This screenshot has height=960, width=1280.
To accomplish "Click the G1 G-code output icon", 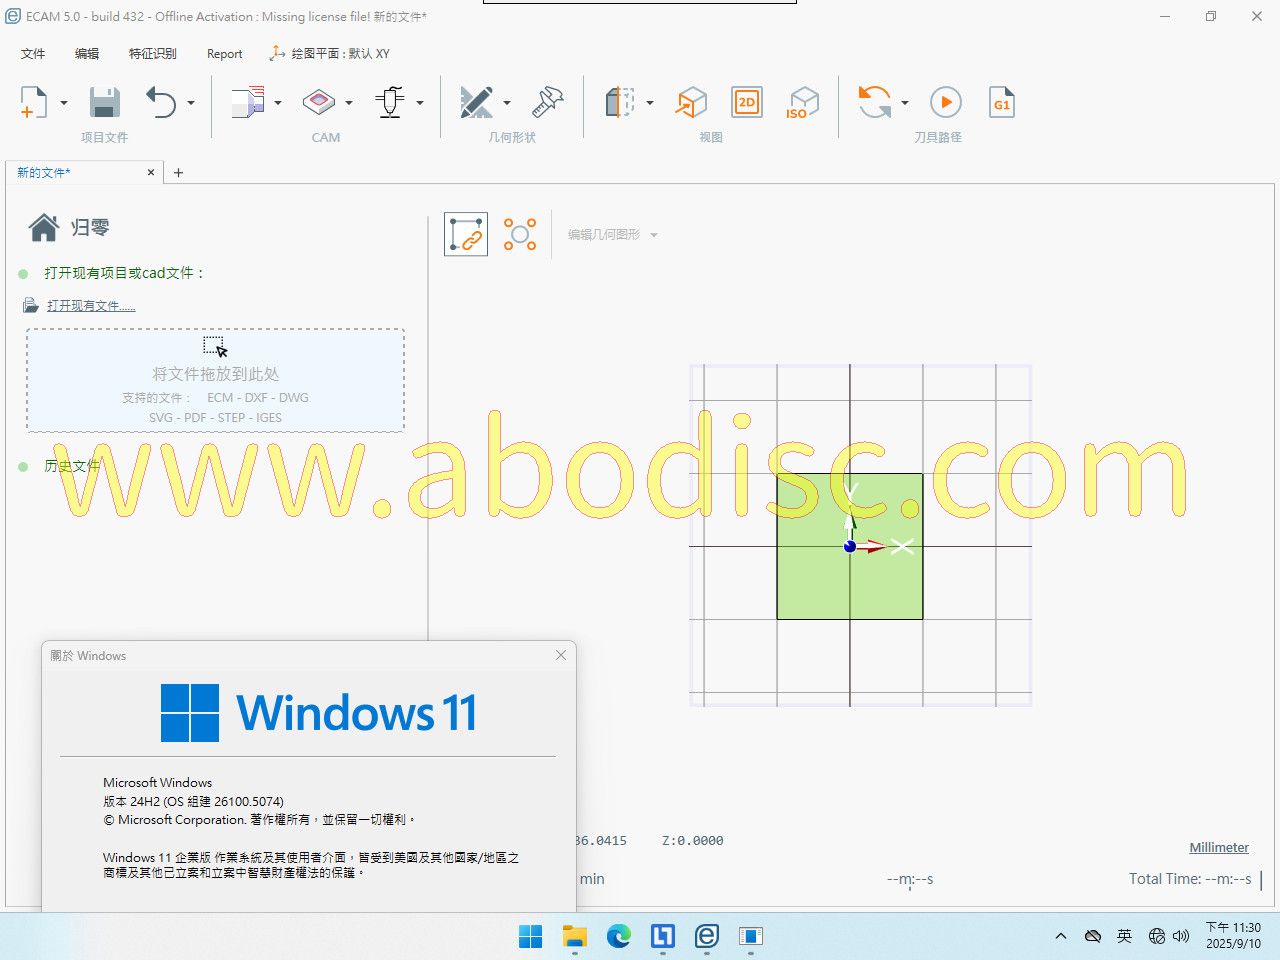I will click(x=1001, y=102).
